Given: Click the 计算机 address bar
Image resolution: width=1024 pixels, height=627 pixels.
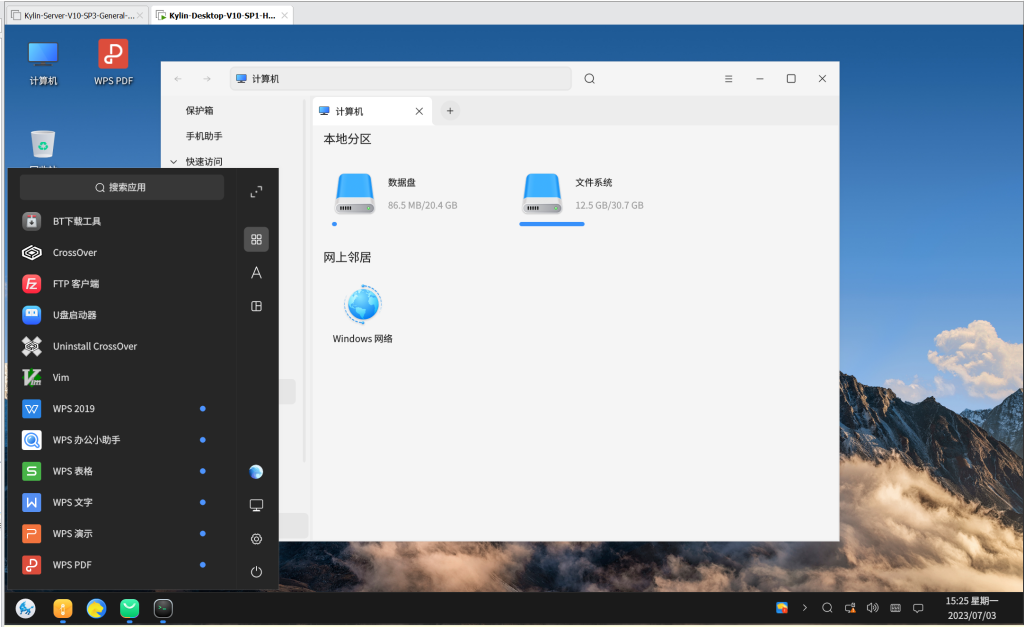Looking at the screenshot, I should [400, 79].
